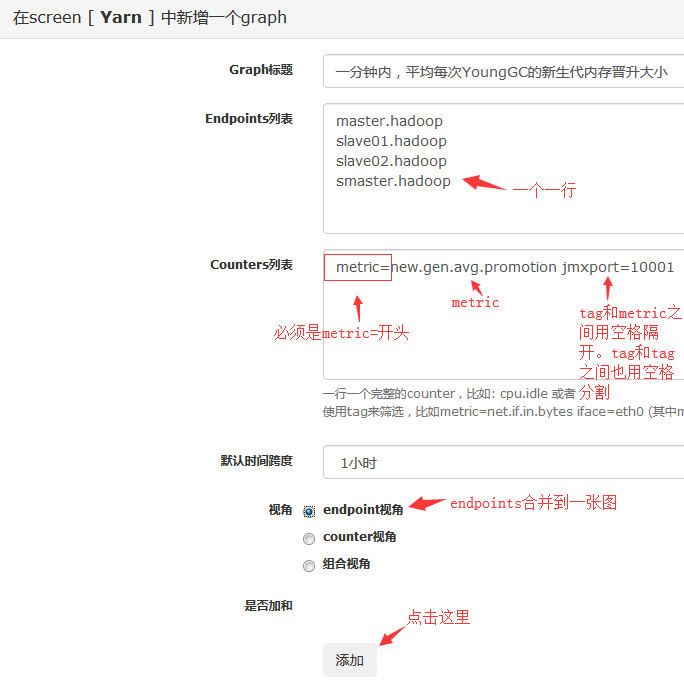The width and height of the screenshot is (684, 690).
Task: Click the Graph标题 field label
Action: [x=261, y=70]
